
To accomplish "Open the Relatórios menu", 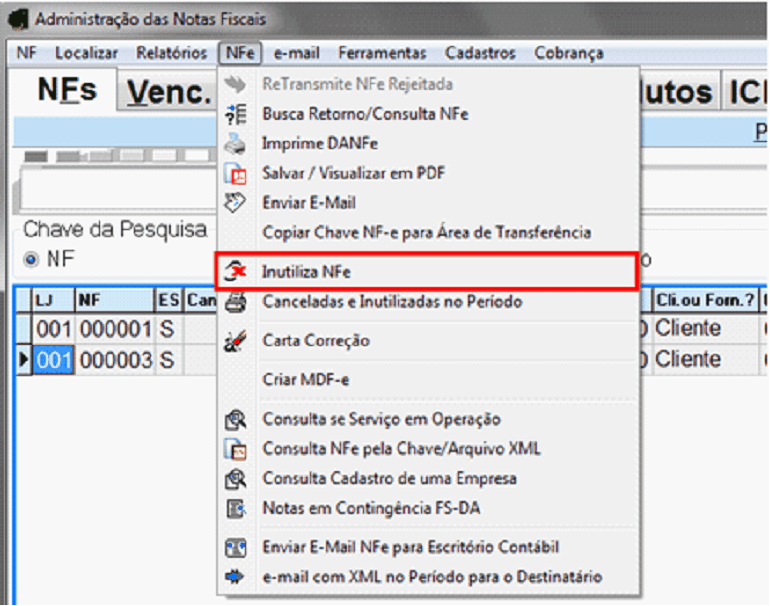I will pos(167,53).
